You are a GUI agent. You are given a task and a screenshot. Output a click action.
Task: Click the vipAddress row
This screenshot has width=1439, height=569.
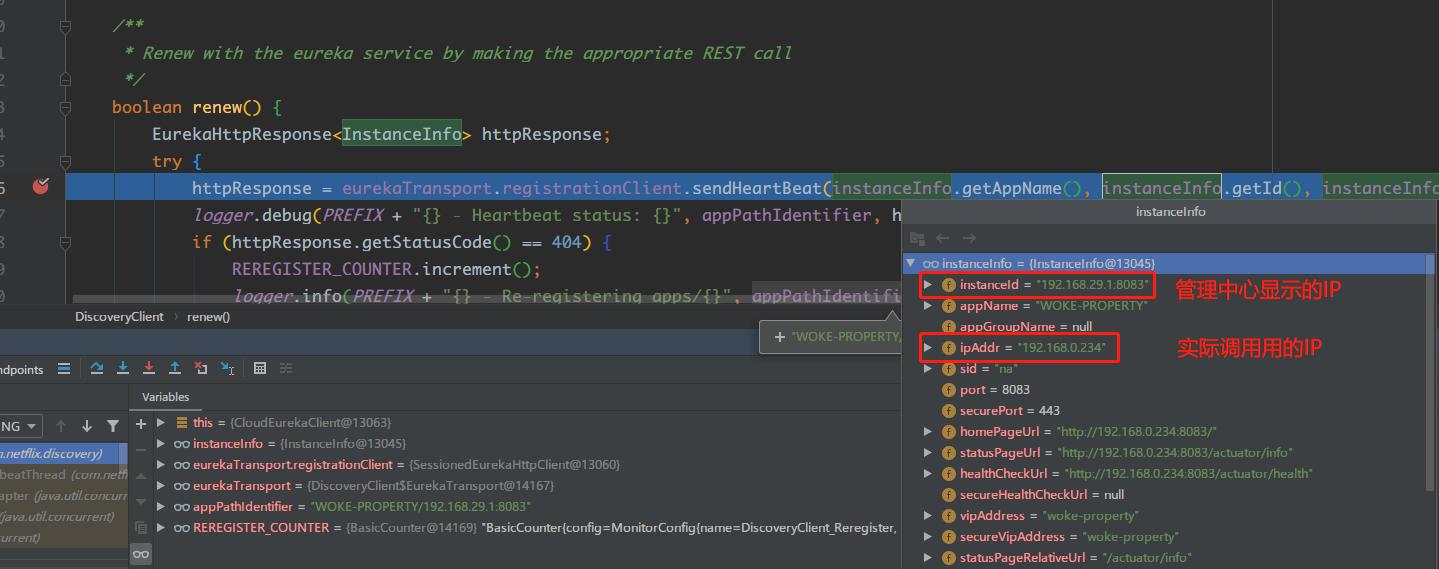pyautogui.click(x=1165, y=516)
